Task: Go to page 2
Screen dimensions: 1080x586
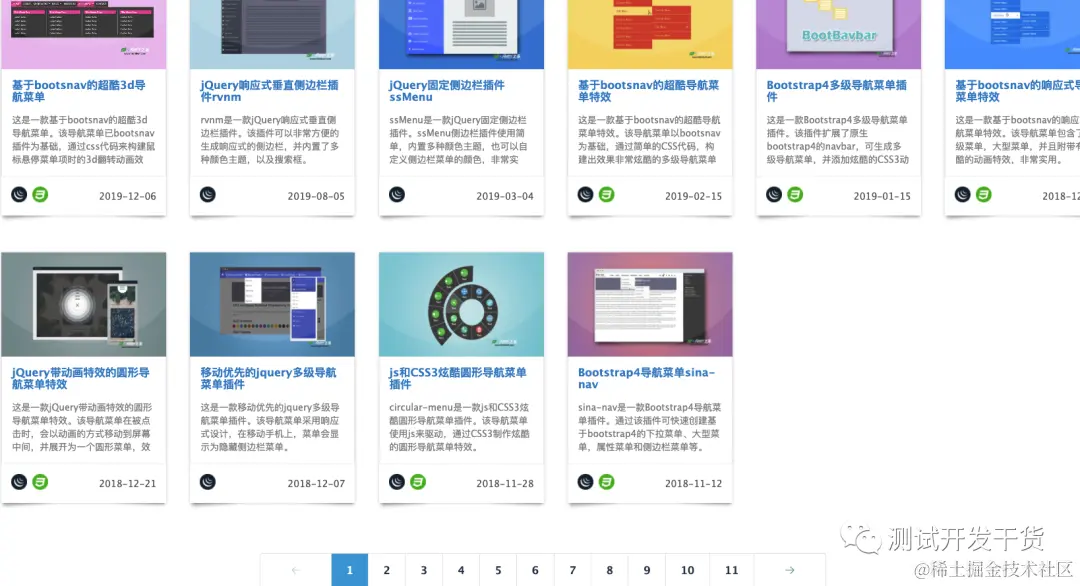Action: (x=386, y=570)
